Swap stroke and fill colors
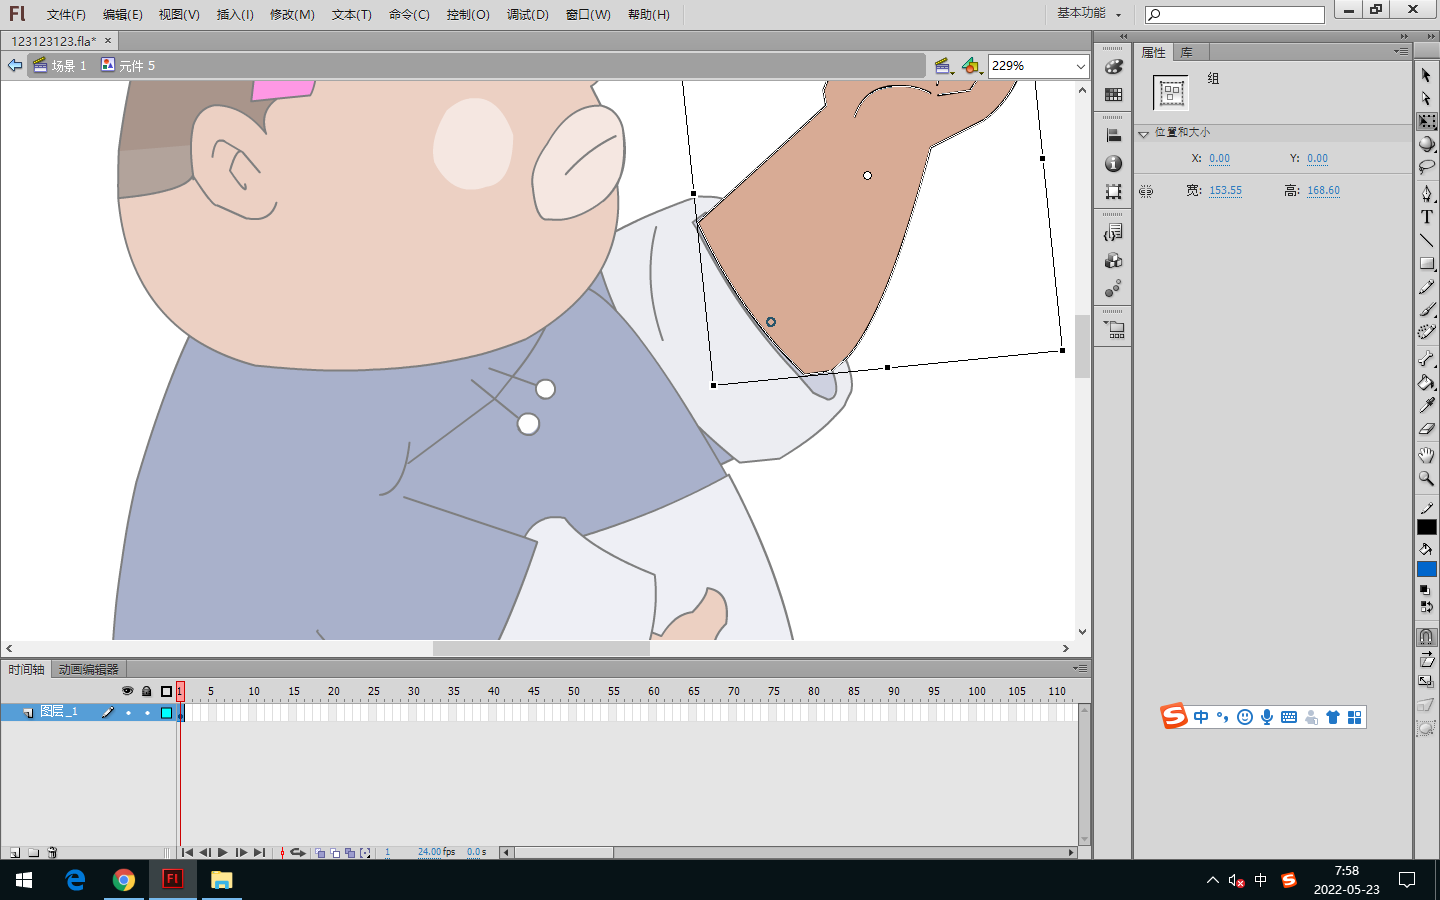Screen dimensions: 1440x900 point(1426,607)
